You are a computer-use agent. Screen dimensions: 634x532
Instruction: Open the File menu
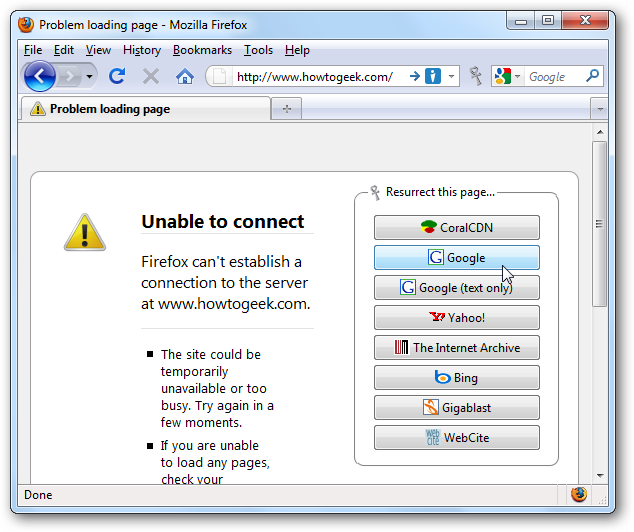tap(33, 50)
